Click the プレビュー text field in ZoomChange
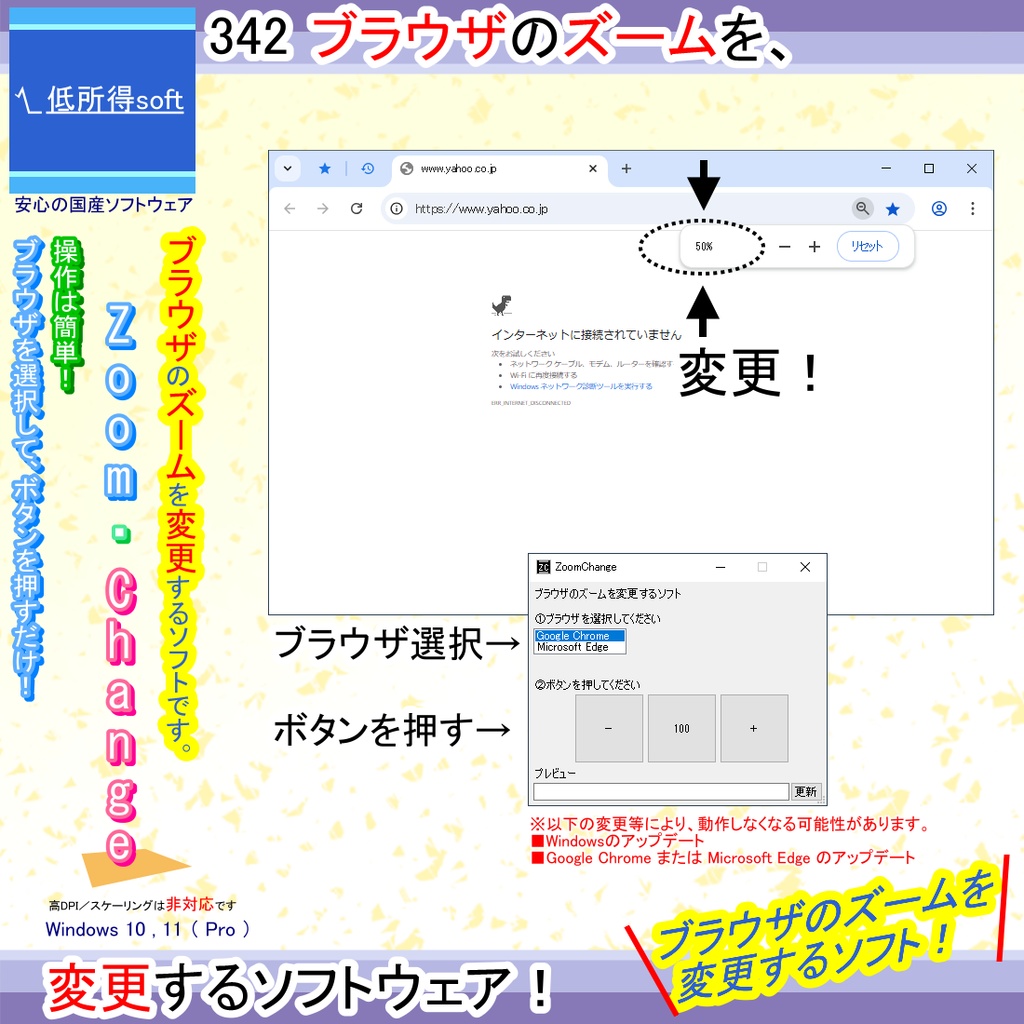This screenshot has height=1024, width=1024. pyautogui.click(x=661, y=792)
